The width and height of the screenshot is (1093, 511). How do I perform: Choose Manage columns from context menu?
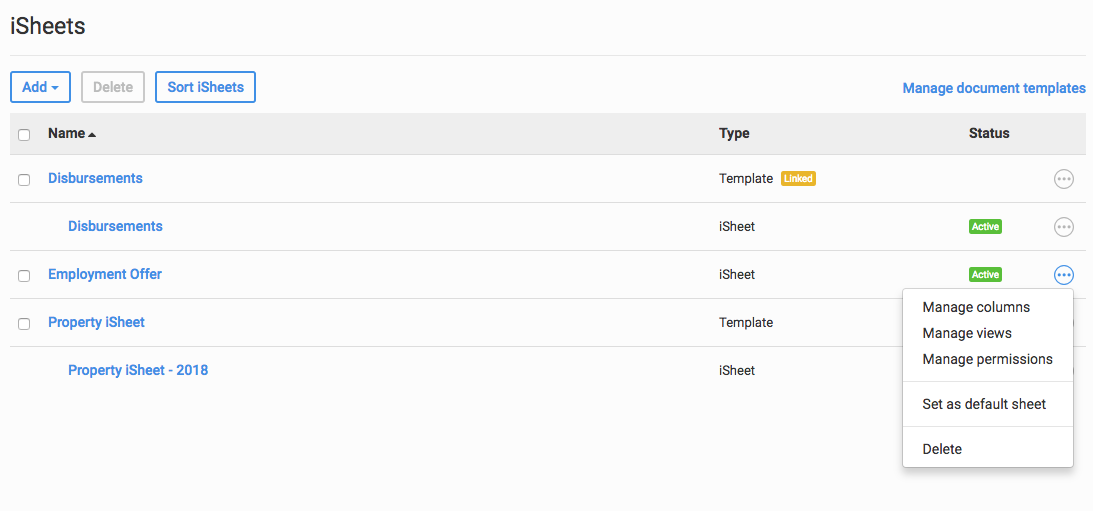pos(976,307)
